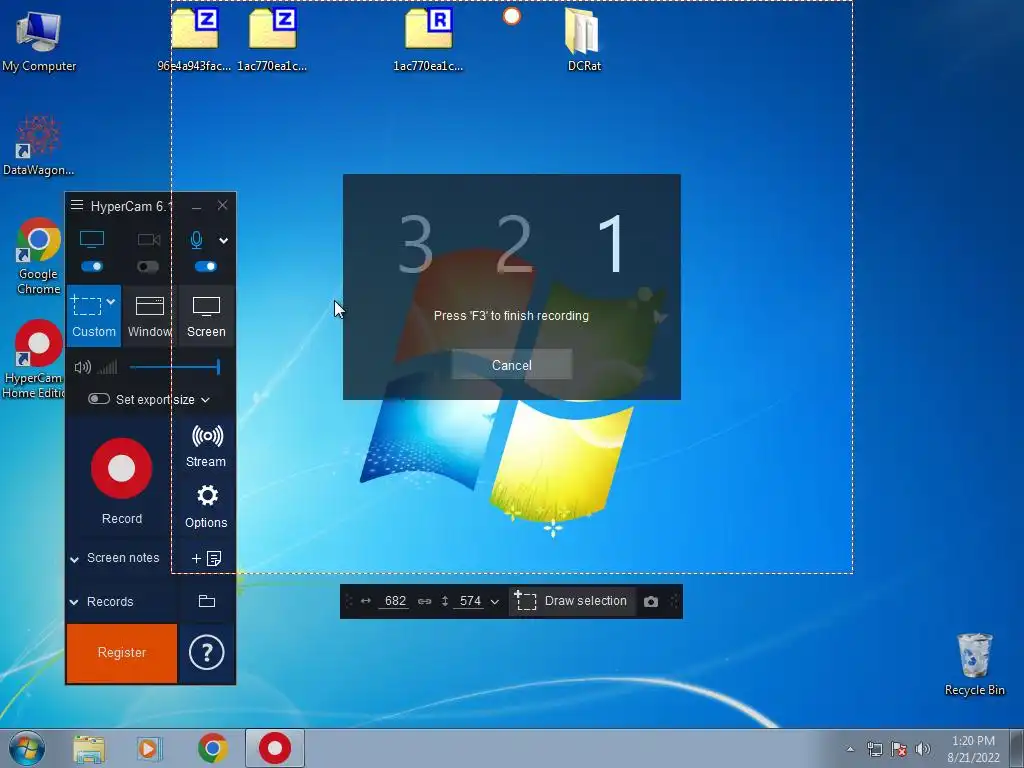Toggle the aspect ratio link icon

click(424, 601)
